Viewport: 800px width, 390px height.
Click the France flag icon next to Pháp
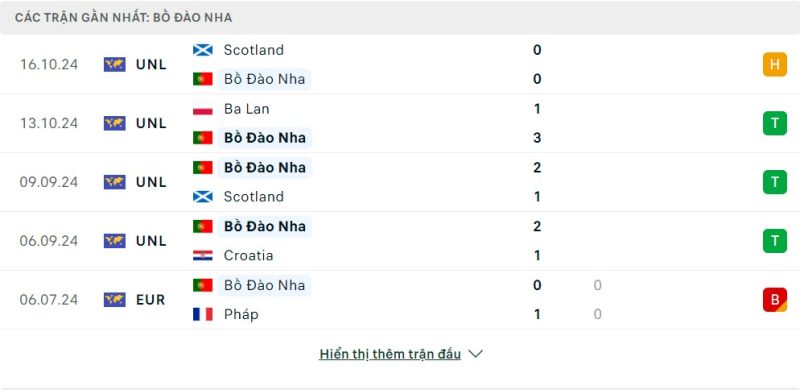coord(203,314)
